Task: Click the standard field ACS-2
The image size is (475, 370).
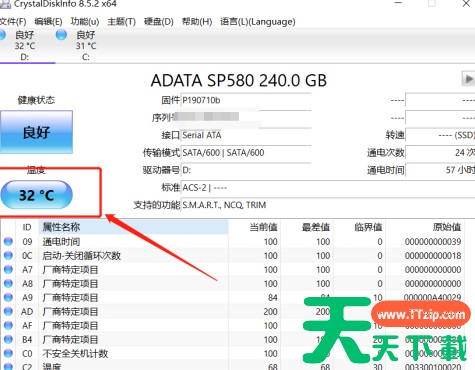Action: (328, 188)
